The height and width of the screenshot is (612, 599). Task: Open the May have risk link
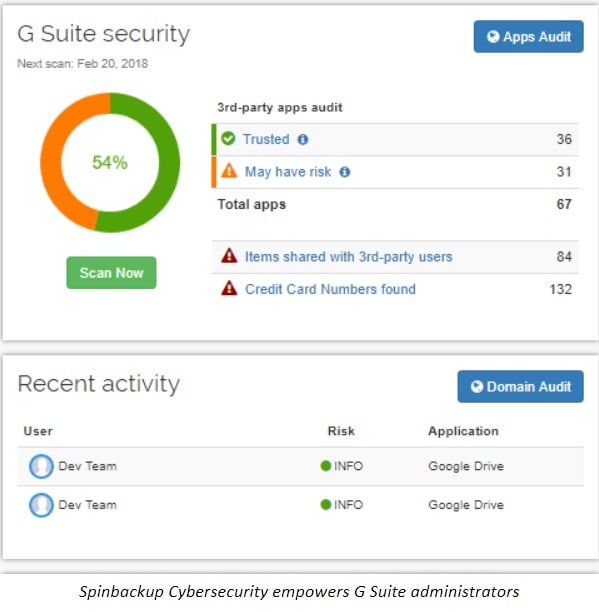tap(288, 172)
